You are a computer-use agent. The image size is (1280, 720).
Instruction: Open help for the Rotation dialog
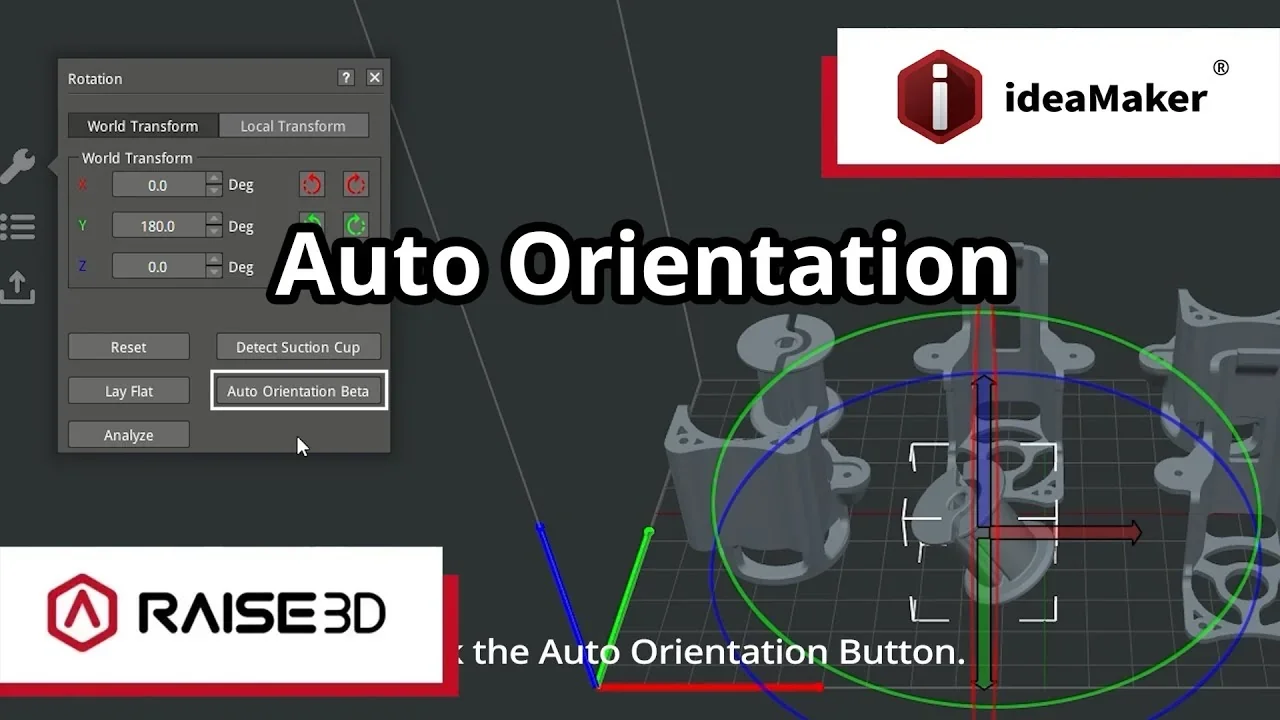tap(345, 77)
